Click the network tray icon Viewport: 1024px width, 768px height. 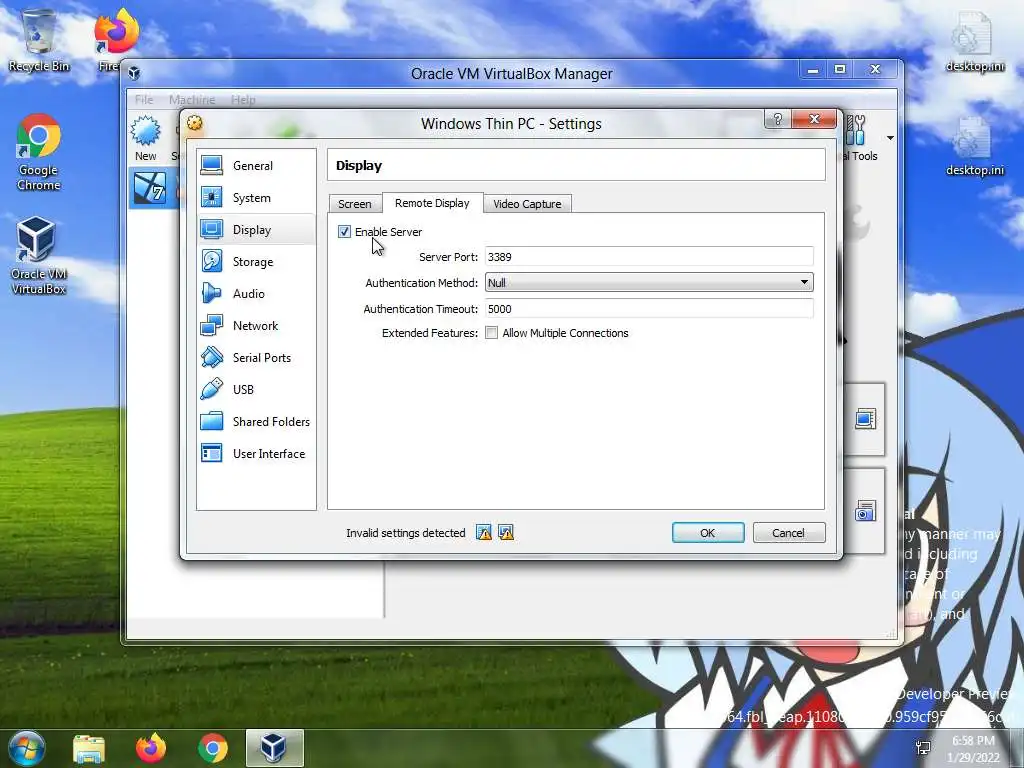(923, 748)
